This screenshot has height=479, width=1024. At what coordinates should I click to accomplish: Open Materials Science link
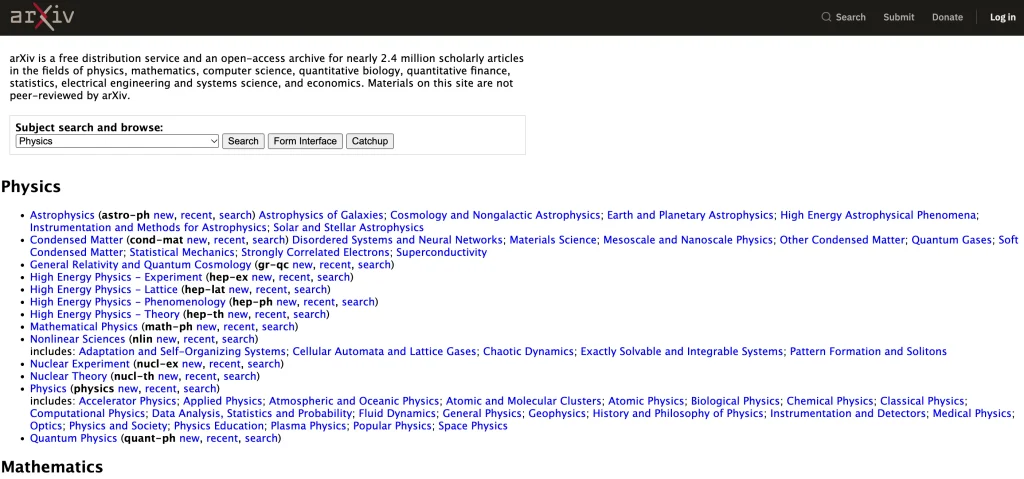(x=552, y=240)
